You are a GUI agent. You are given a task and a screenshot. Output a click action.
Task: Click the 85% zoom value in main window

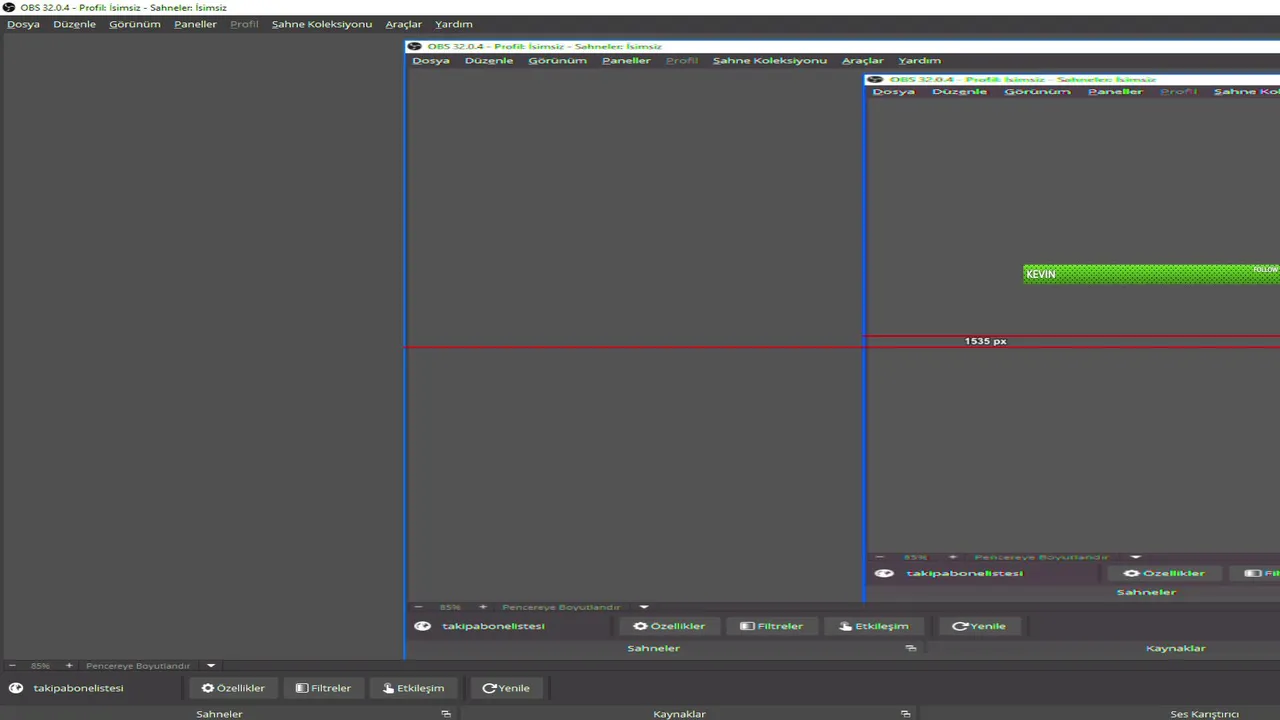pyautogui.click(x=40, y=666)
